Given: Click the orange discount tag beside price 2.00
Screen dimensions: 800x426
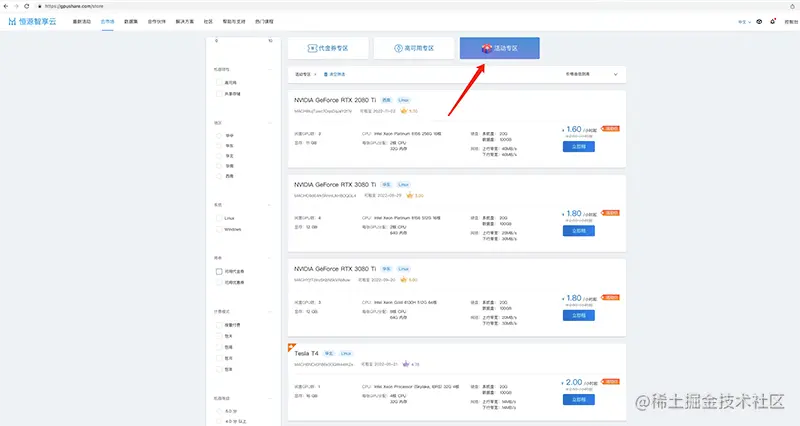Looking at the screenshot, I should [610, 382].
